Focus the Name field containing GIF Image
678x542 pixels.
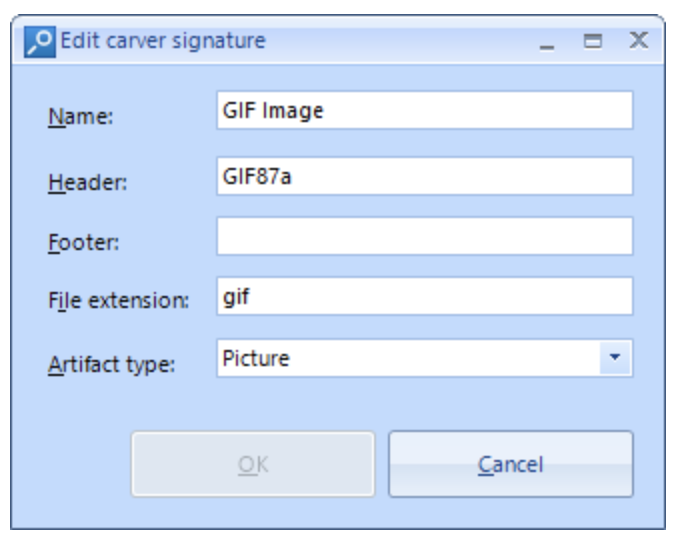click(425, 110)
